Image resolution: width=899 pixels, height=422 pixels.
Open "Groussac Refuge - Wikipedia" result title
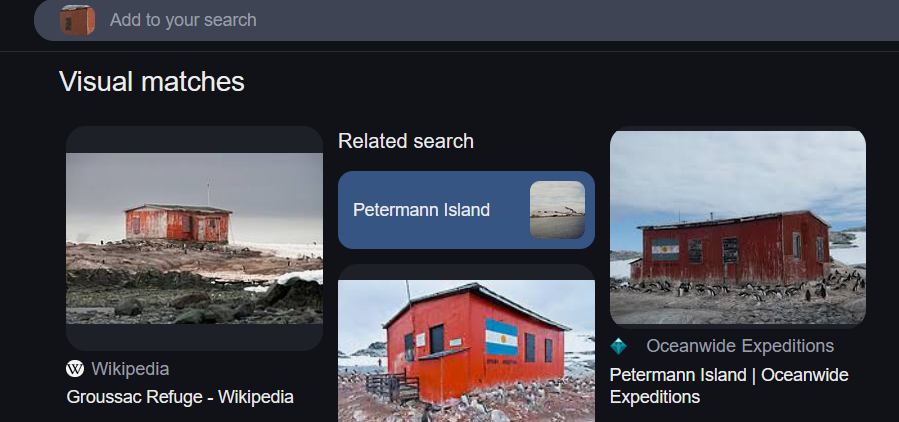pos(180,397)
